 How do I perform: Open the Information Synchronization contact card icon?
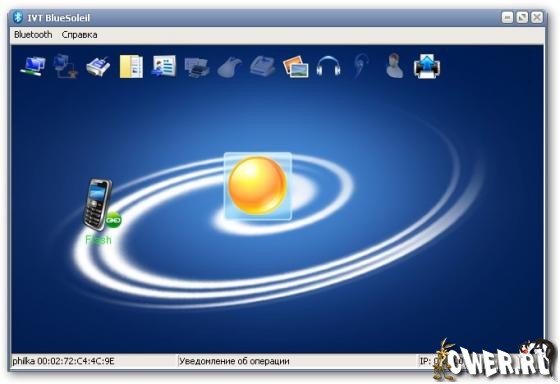click(x=164, y=66)
